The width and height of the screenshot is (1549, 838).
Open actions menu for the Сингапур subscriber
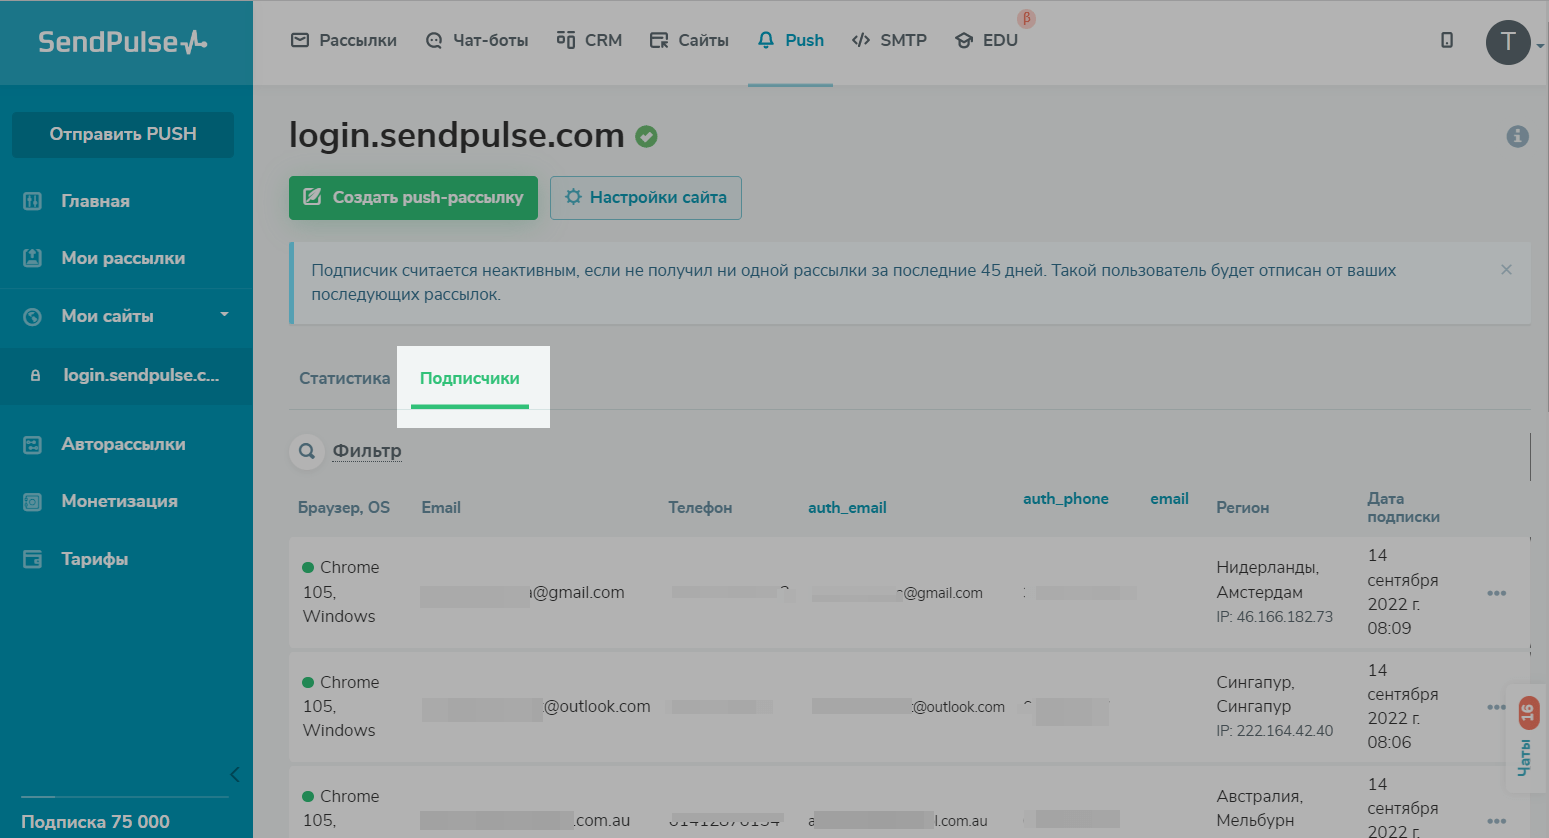pos(1496,707)
